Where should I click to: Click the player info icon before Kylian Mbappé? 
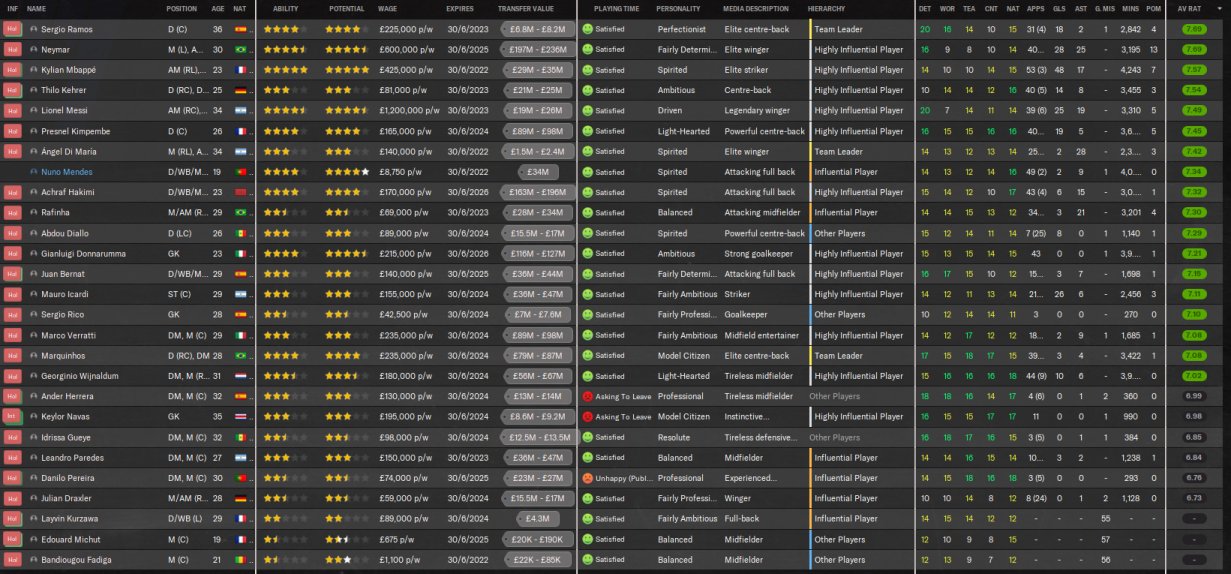[34, 70]
